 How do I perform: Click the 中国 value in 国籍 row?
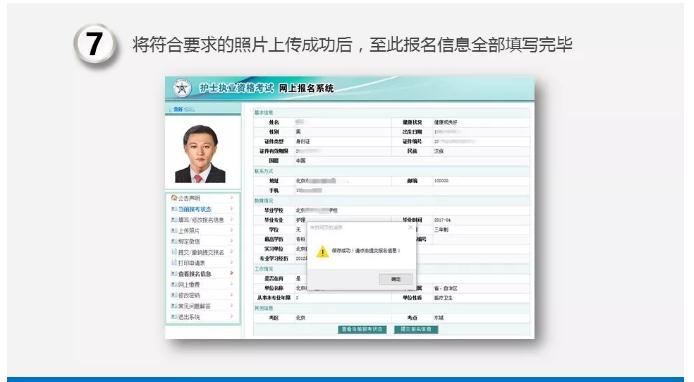[301, 161]
